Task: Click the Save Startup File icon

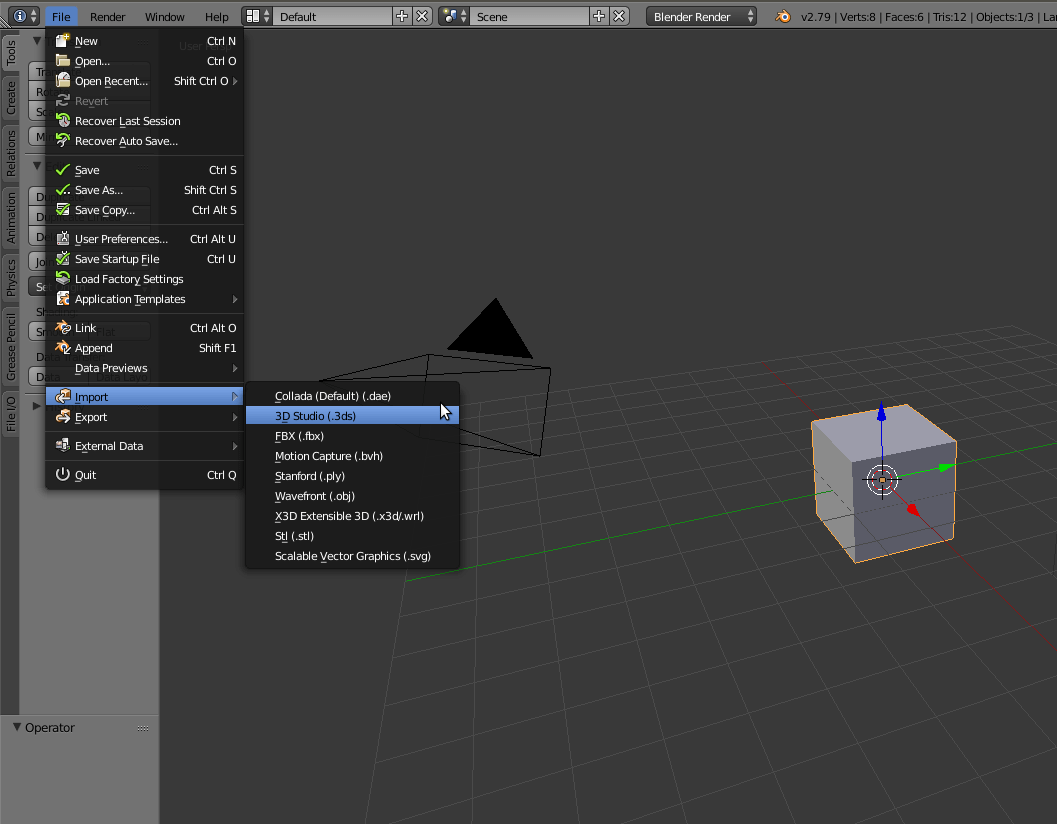Action: click(x=63, y=259)
